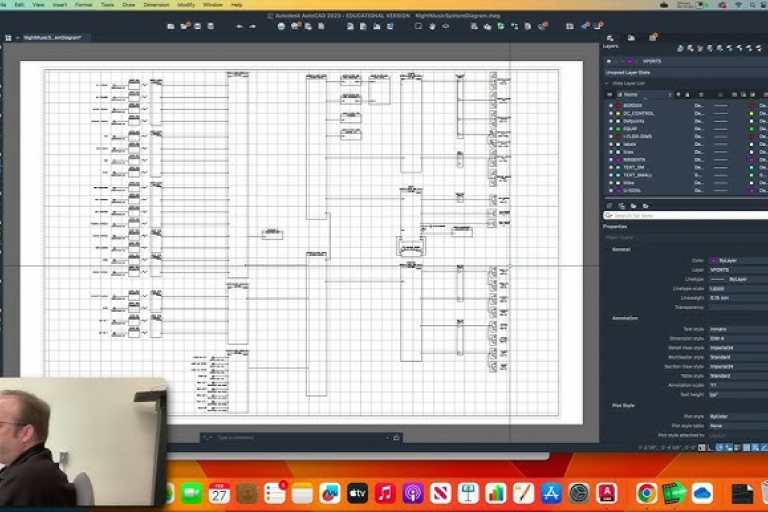Click the New drawing icon in toolbar

pyautogui.click(x=170, y=26)
